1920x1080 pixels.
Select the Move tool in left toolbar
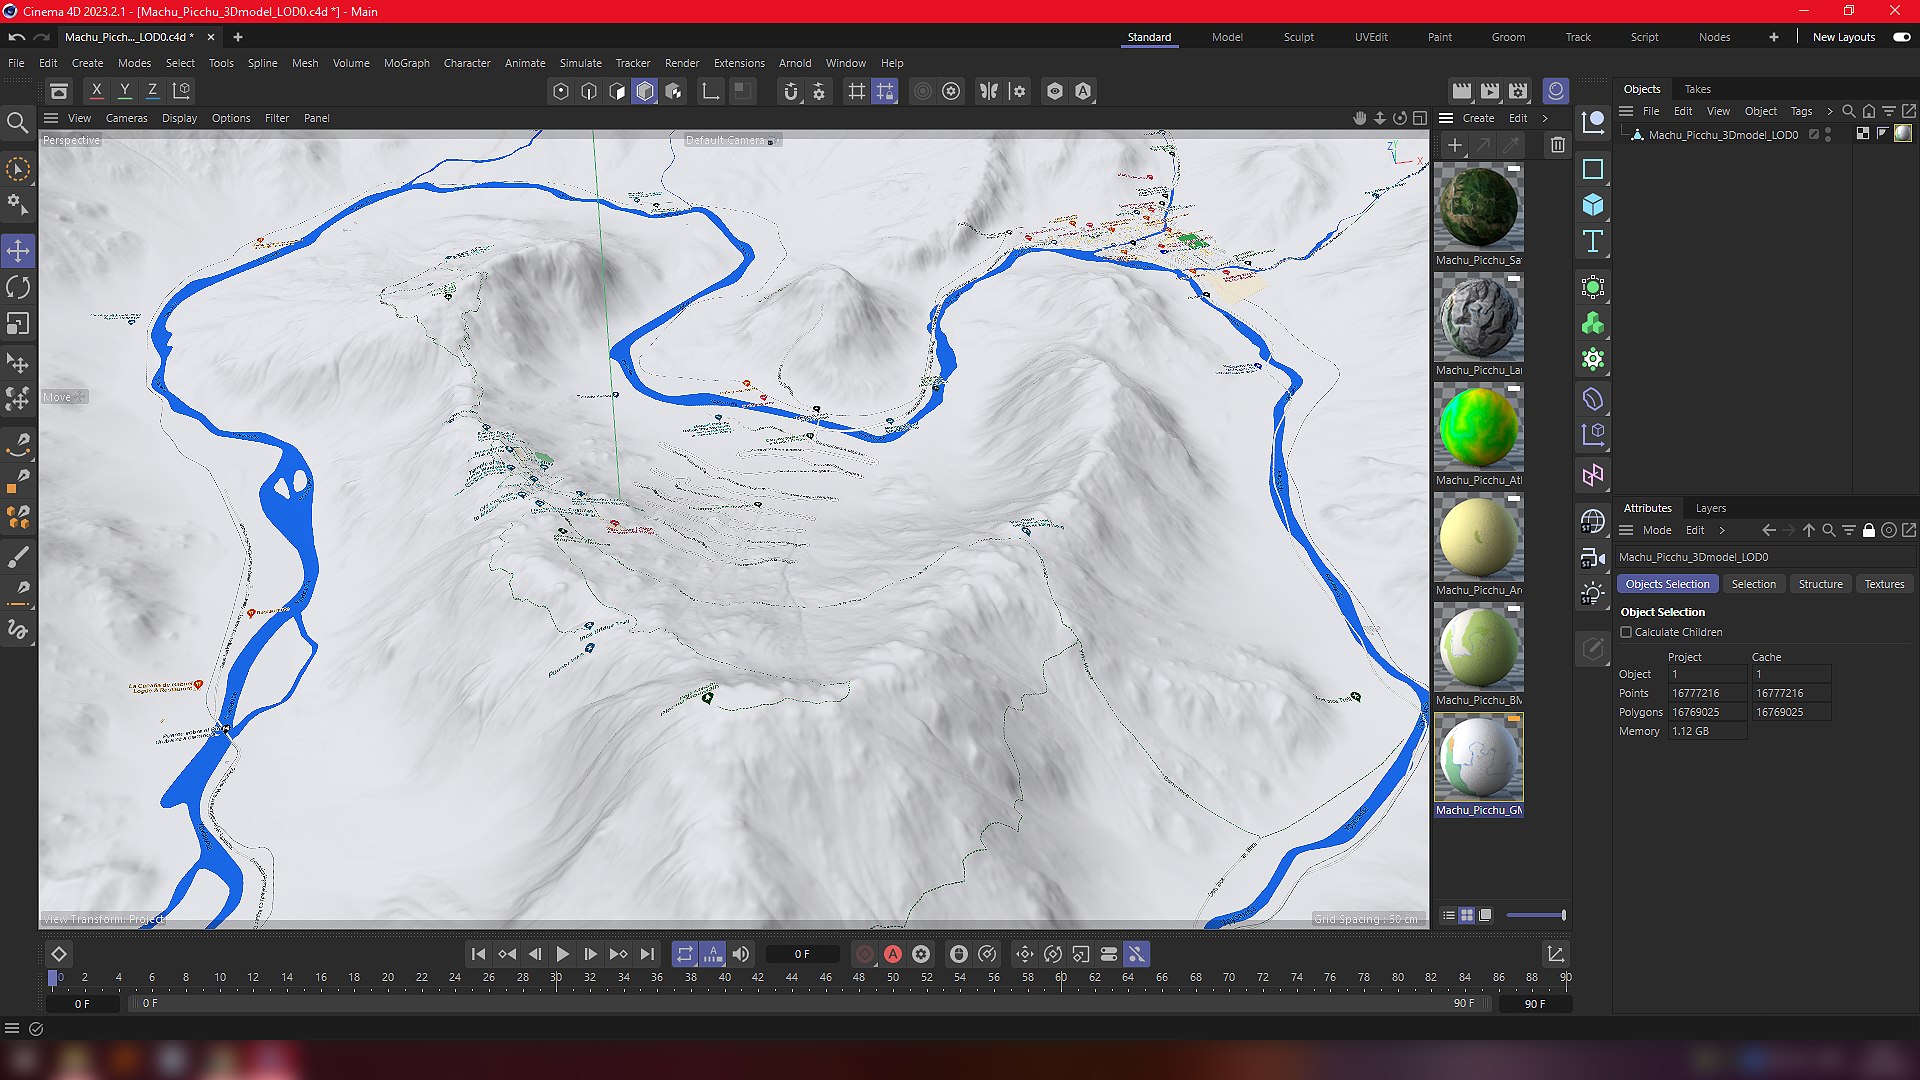[x=18, y=251]
